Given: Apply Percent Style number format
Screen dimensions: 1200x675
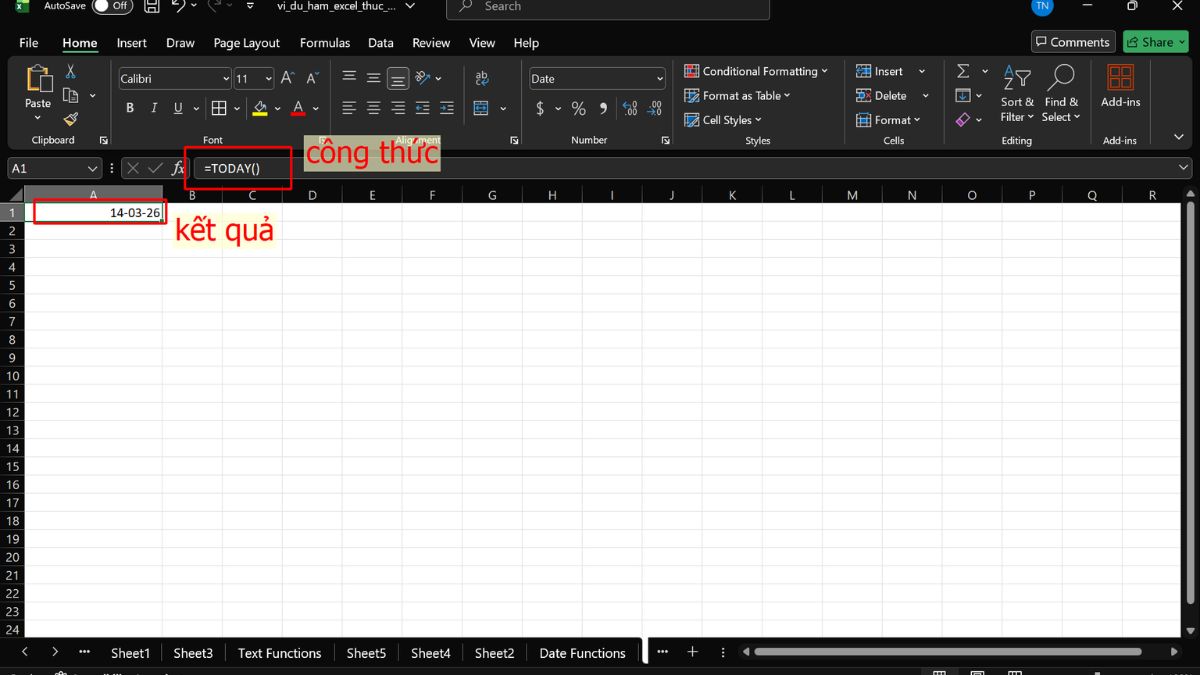Looking at the screenshot, I should coord(578,108).
